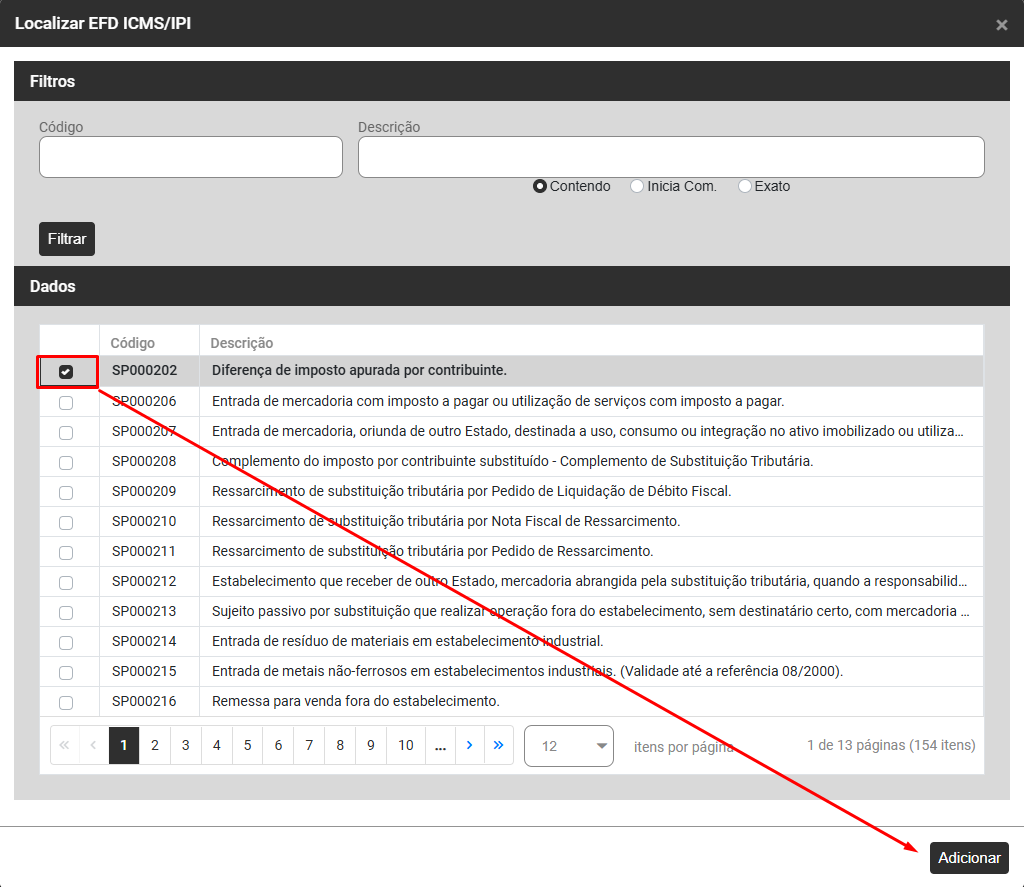This screenshot has width=1024, height=887.
Task: Click the previous page arrow
Action: [x=93, y=745]
